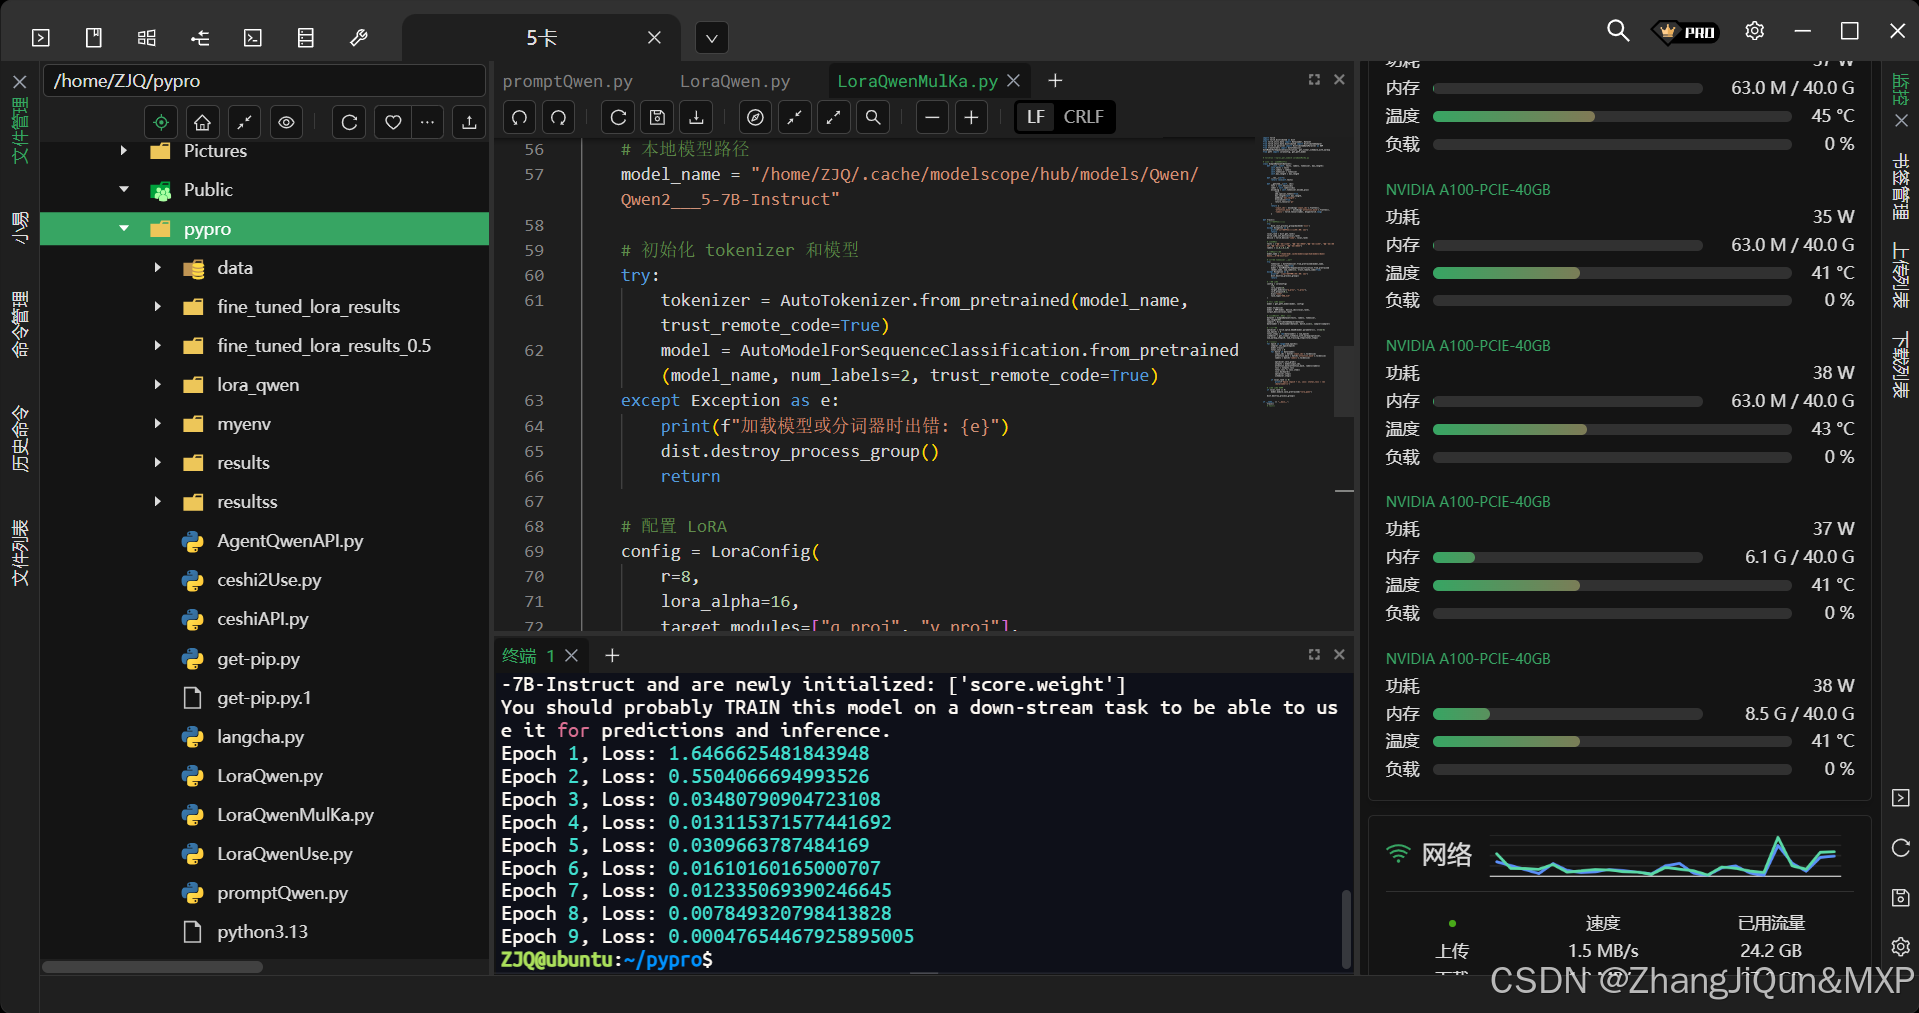
Task: Select the wrench tools icon in the top toolbar
Action: tap(357, 37)
